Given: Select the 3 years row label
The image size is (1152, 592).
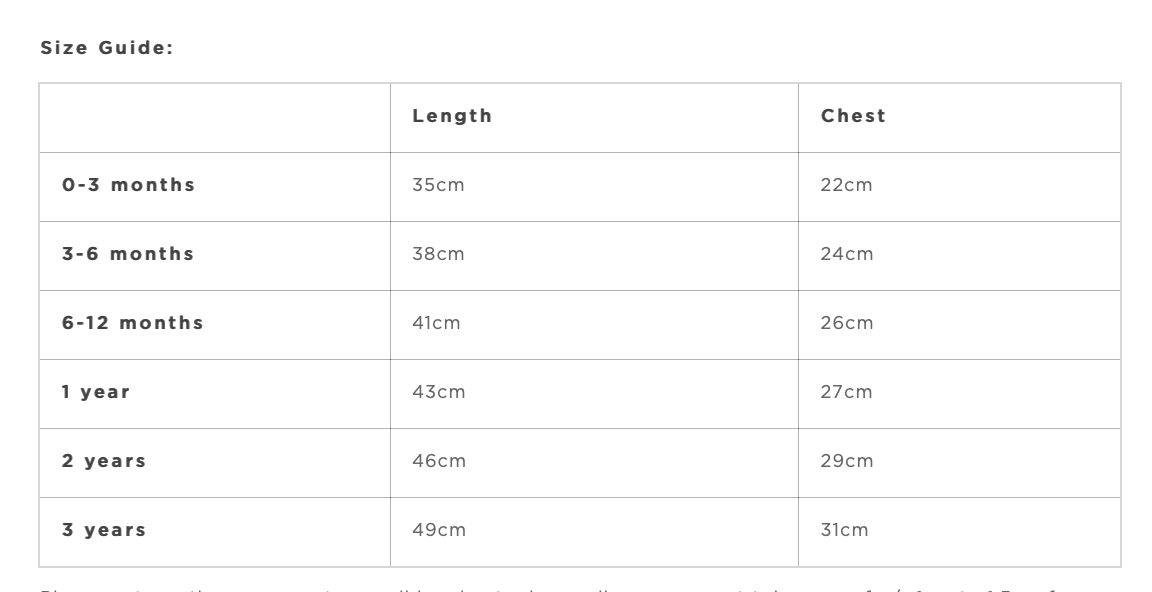Looking at the screenshot, I should 104,530.
